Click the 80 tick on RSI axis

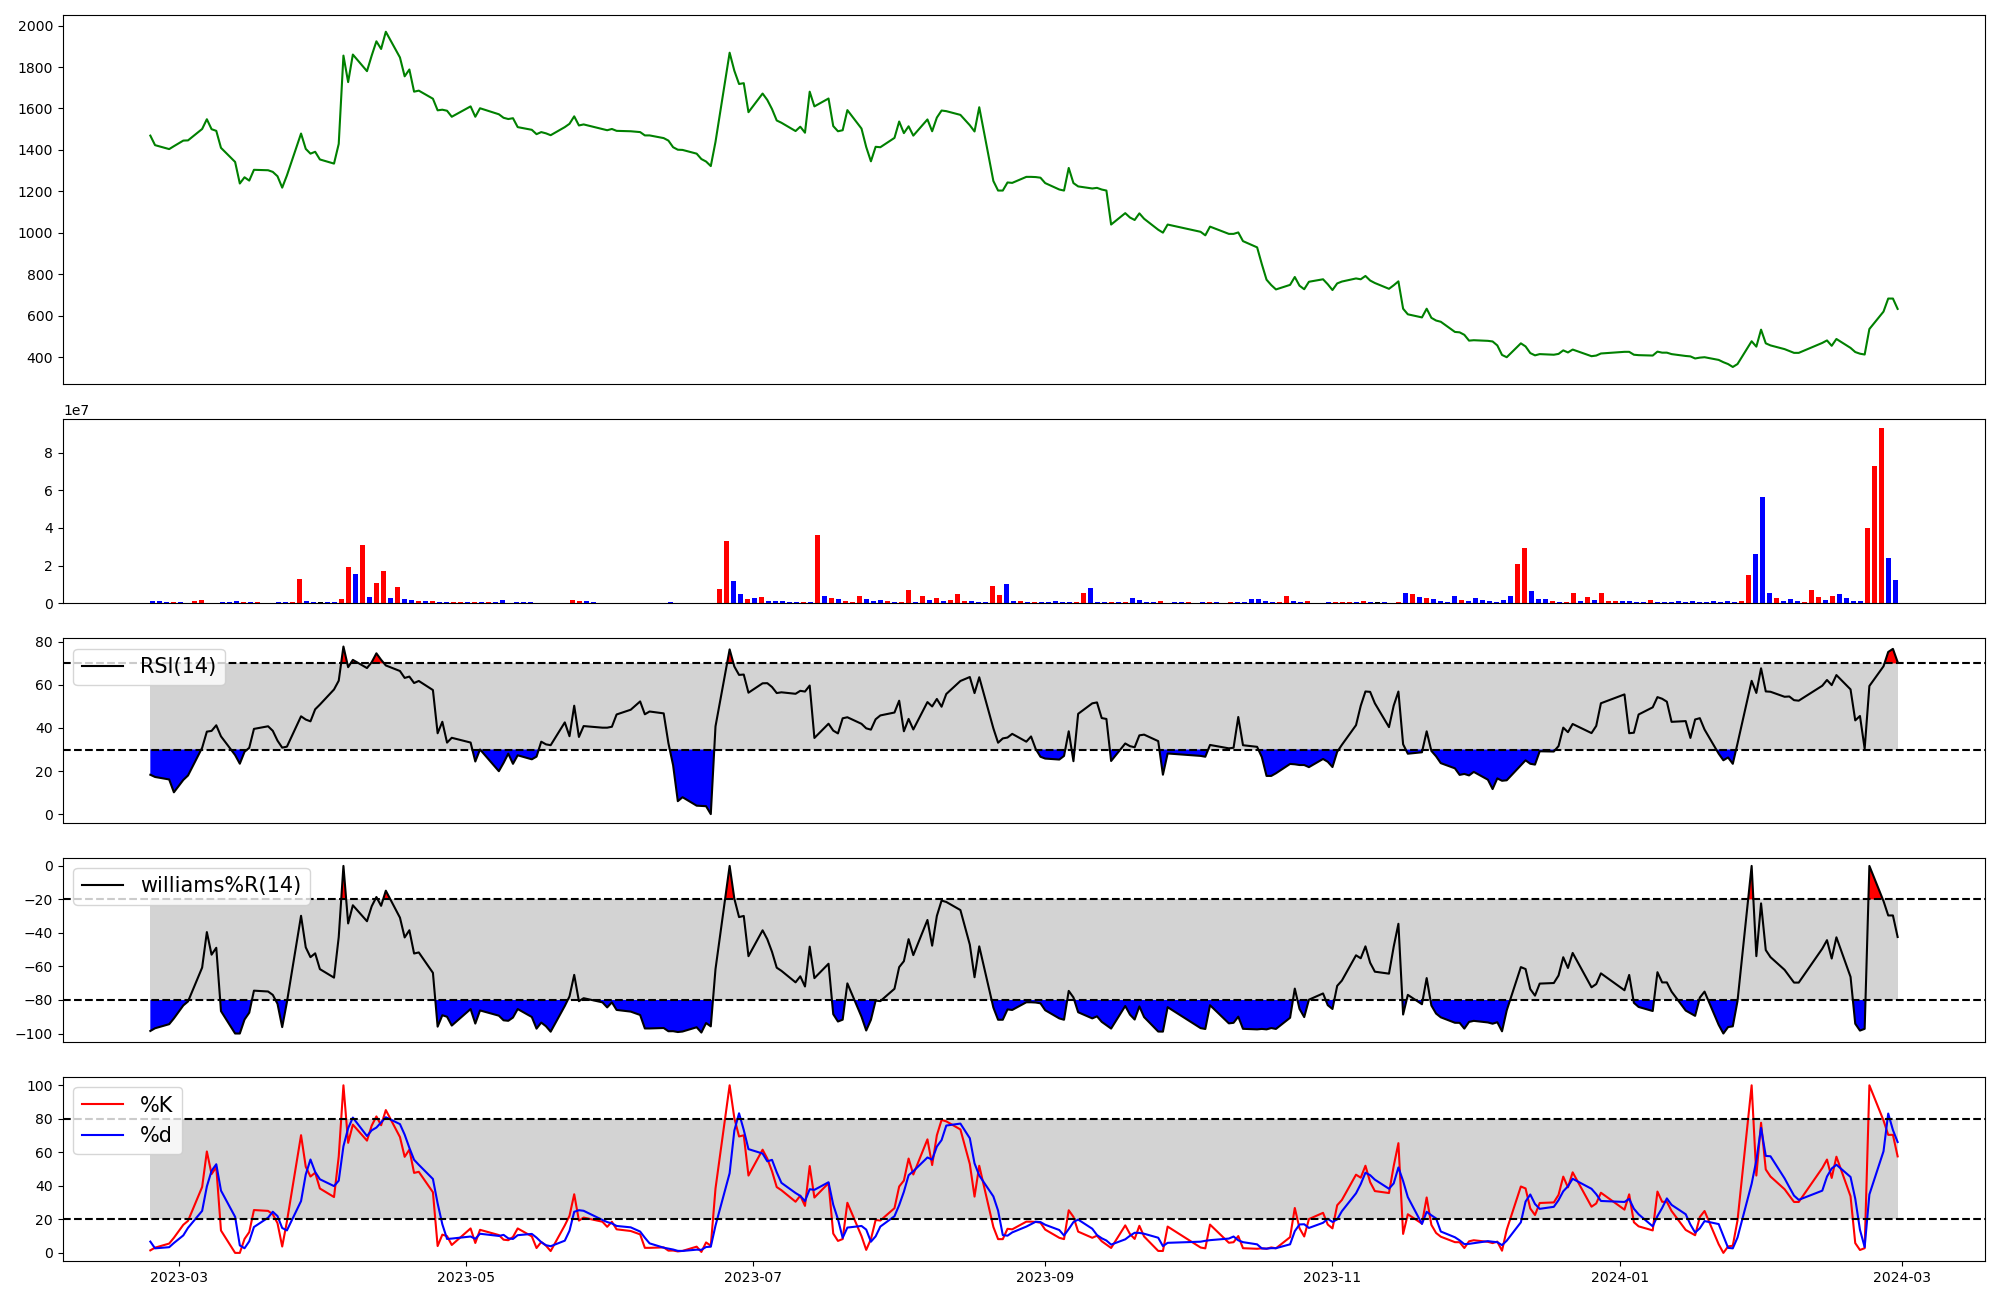[45, 642]
